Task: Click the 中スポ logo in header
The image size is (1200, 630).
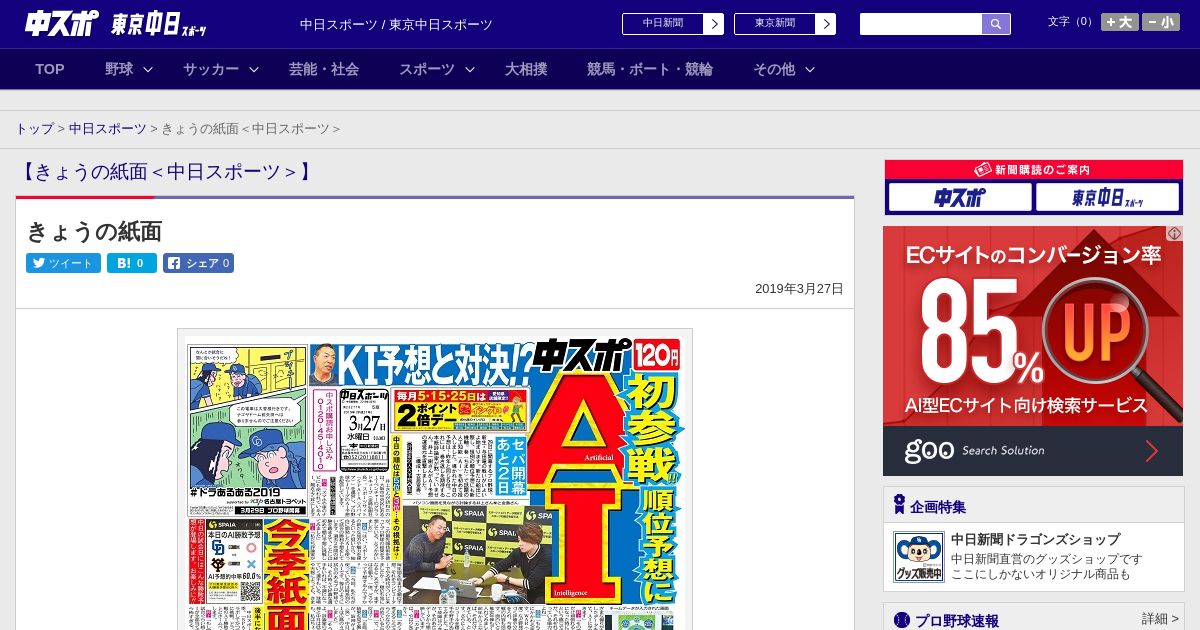Action: pyautogui.click(x=61, y=24)
